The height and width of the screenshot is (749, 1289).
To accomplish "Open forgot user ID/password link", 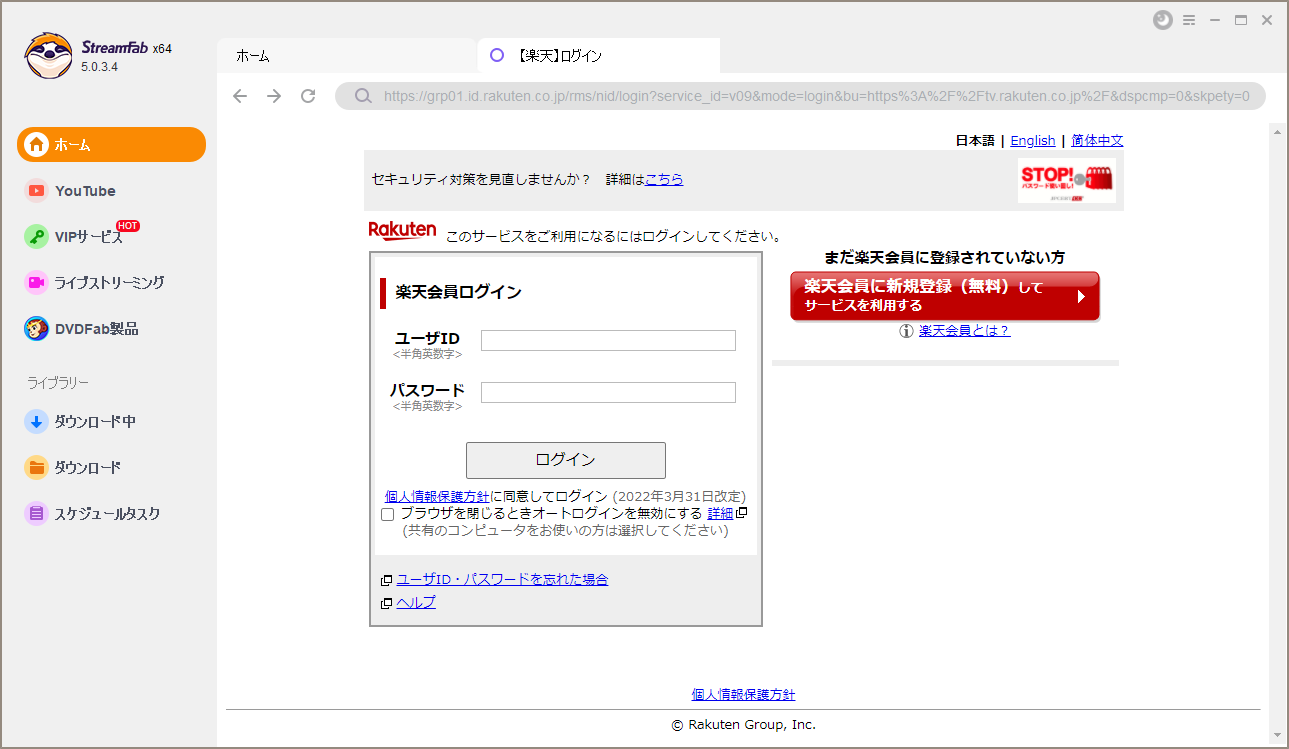I will [x=502, y=580].
